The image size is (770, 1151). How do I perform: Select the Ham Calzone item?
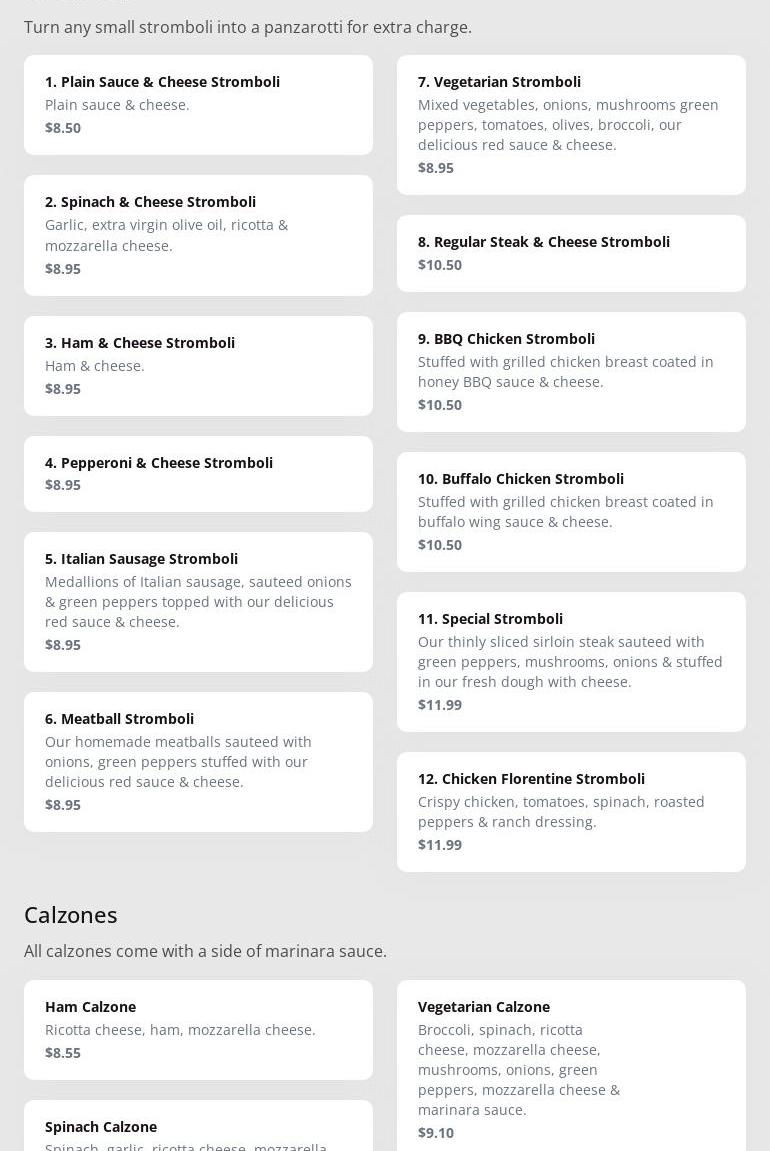point(198,1030)
